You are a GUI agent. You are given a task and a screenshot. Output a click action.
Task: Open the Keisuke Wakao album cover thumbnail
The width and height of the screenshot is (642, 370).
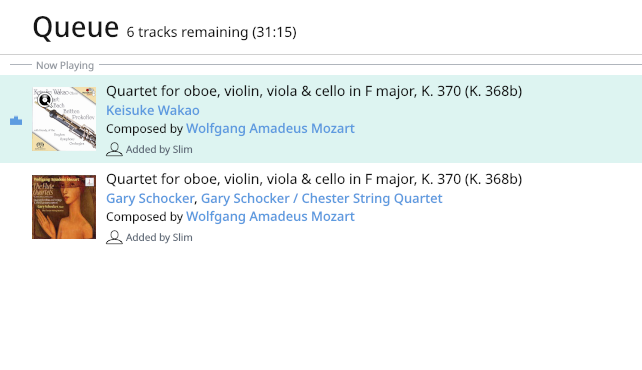64,119
